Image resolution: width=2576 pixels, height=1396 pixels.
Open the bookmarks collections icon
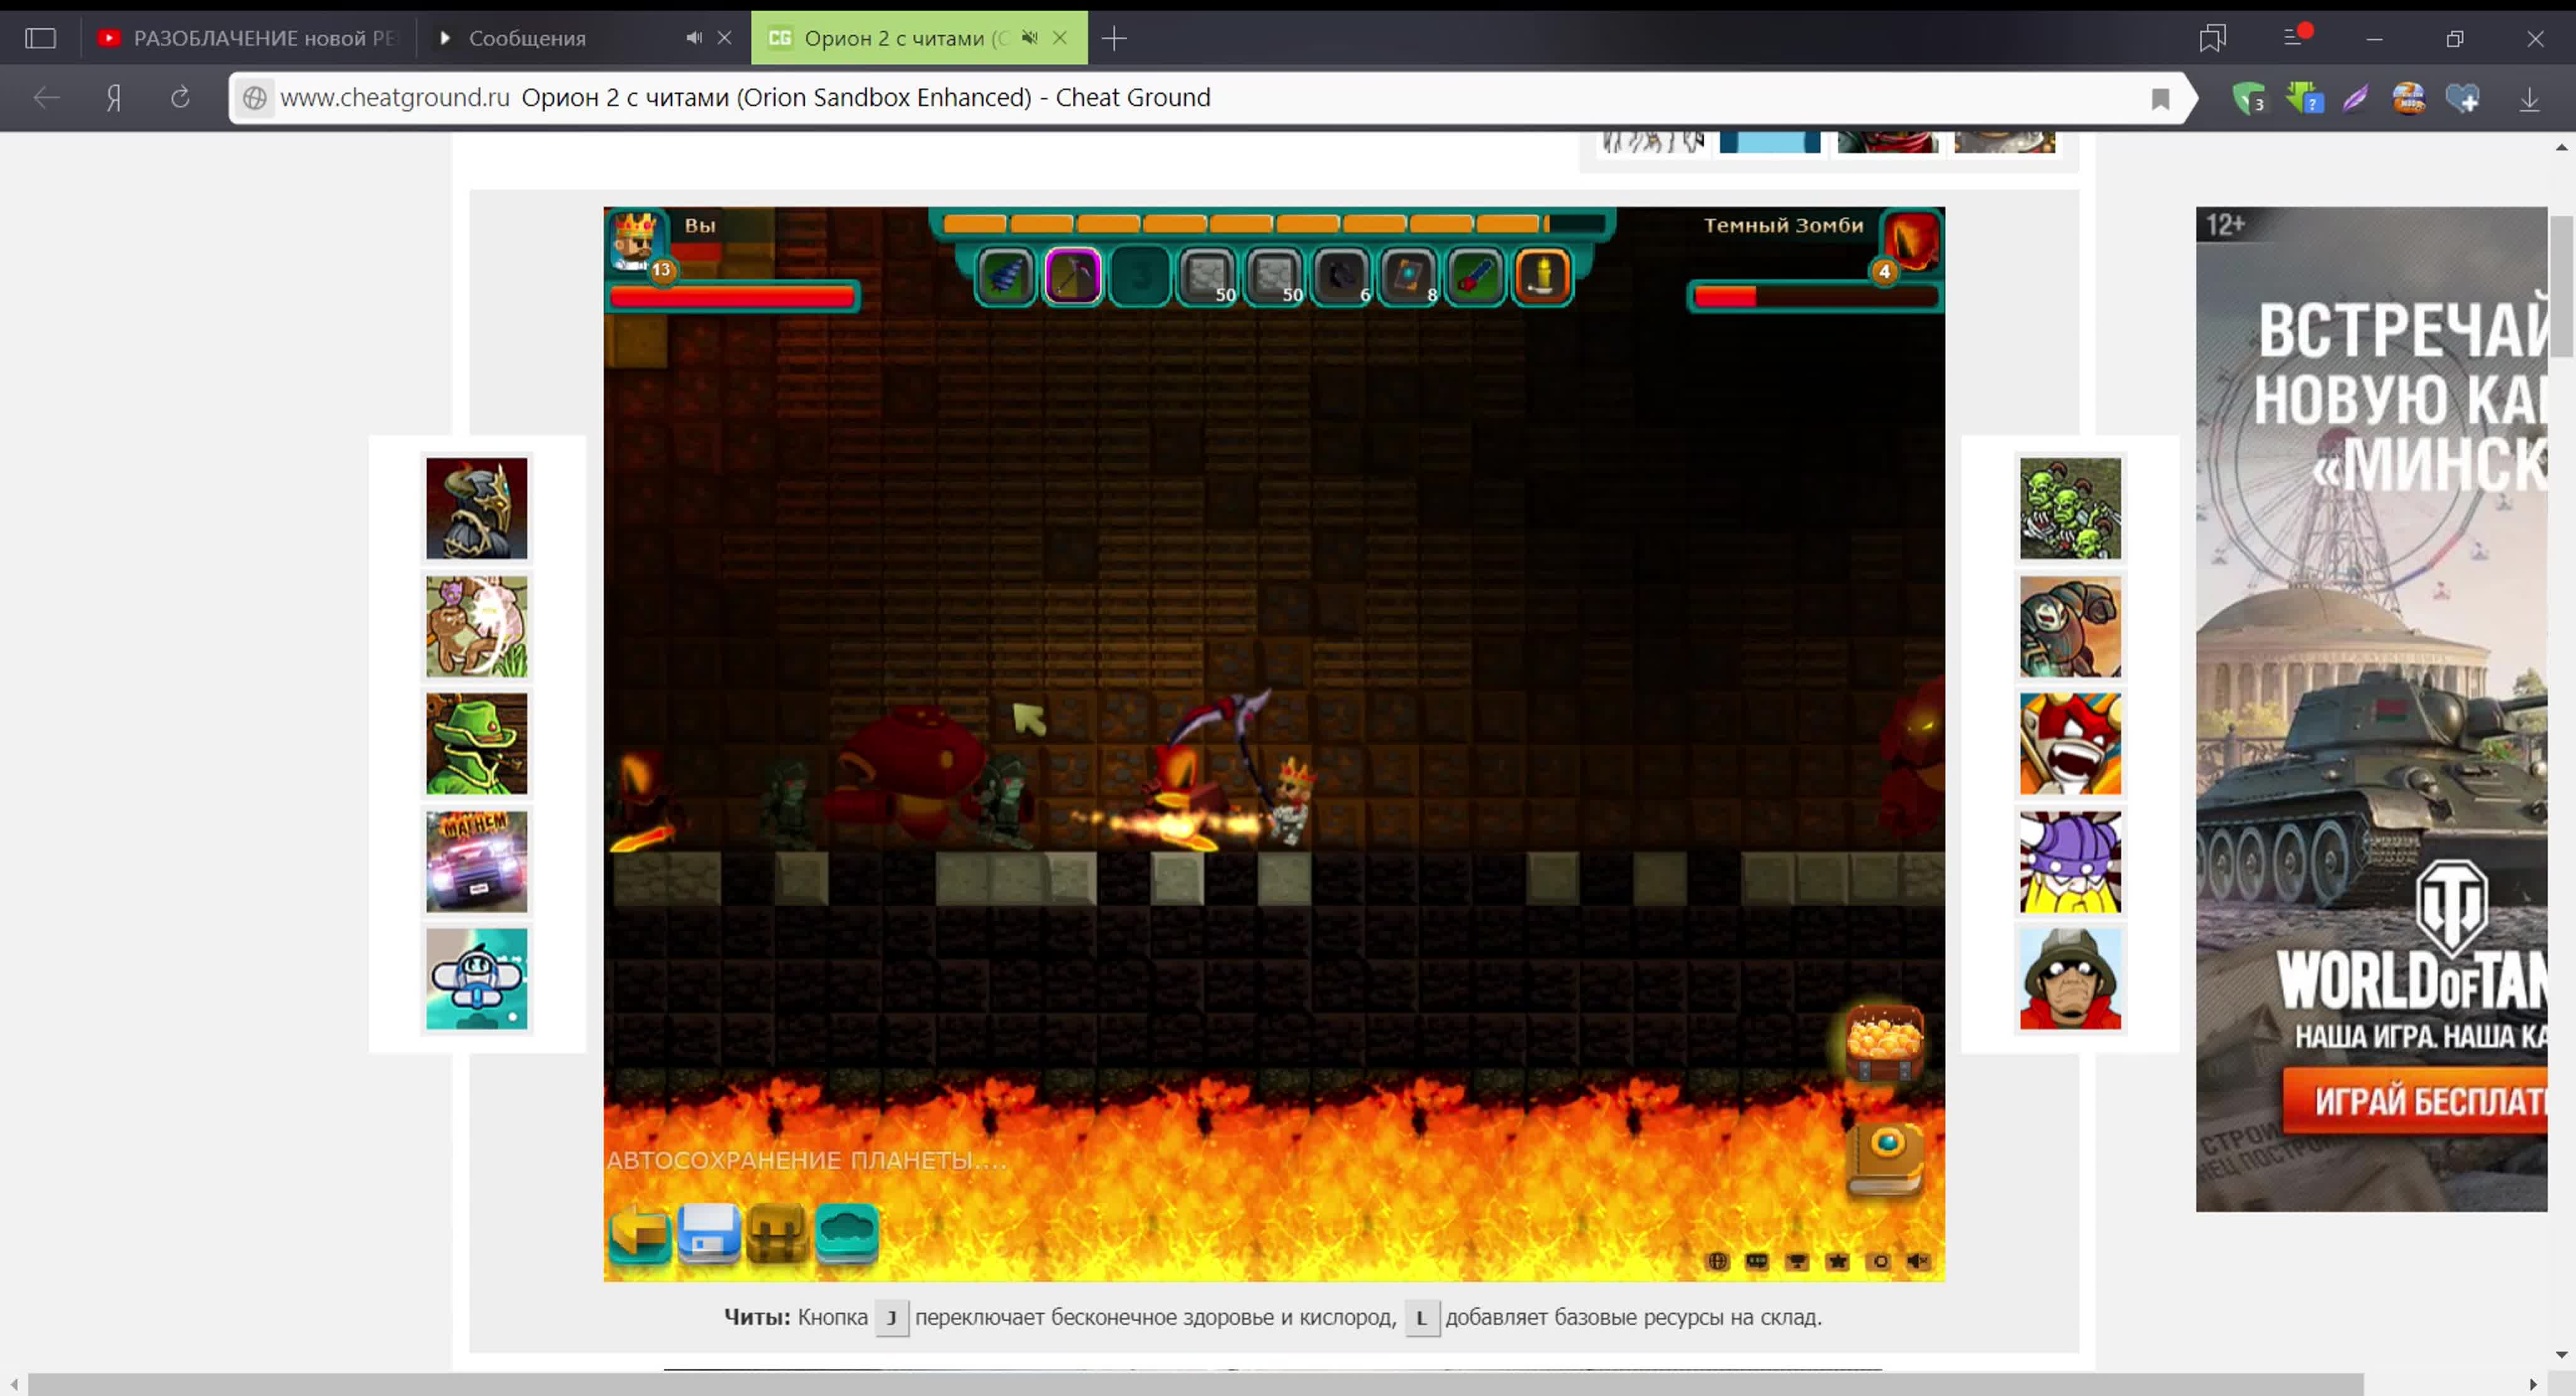click(2212, 38)
